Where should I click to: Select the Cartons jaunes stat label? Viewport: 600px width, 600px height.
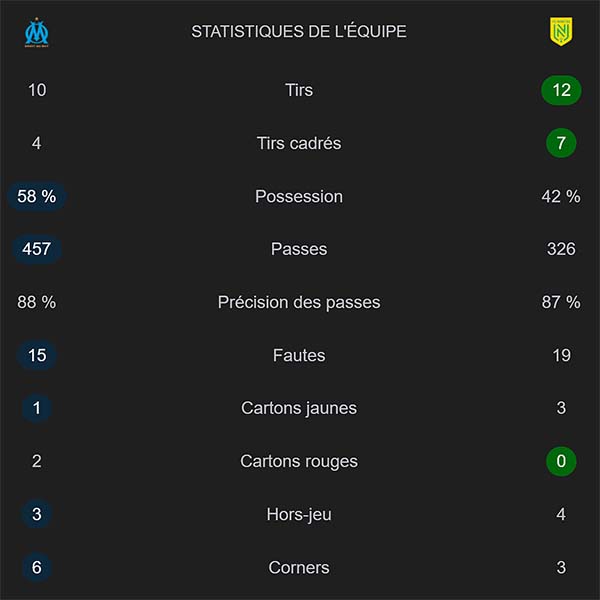click(x=299, y=408)
